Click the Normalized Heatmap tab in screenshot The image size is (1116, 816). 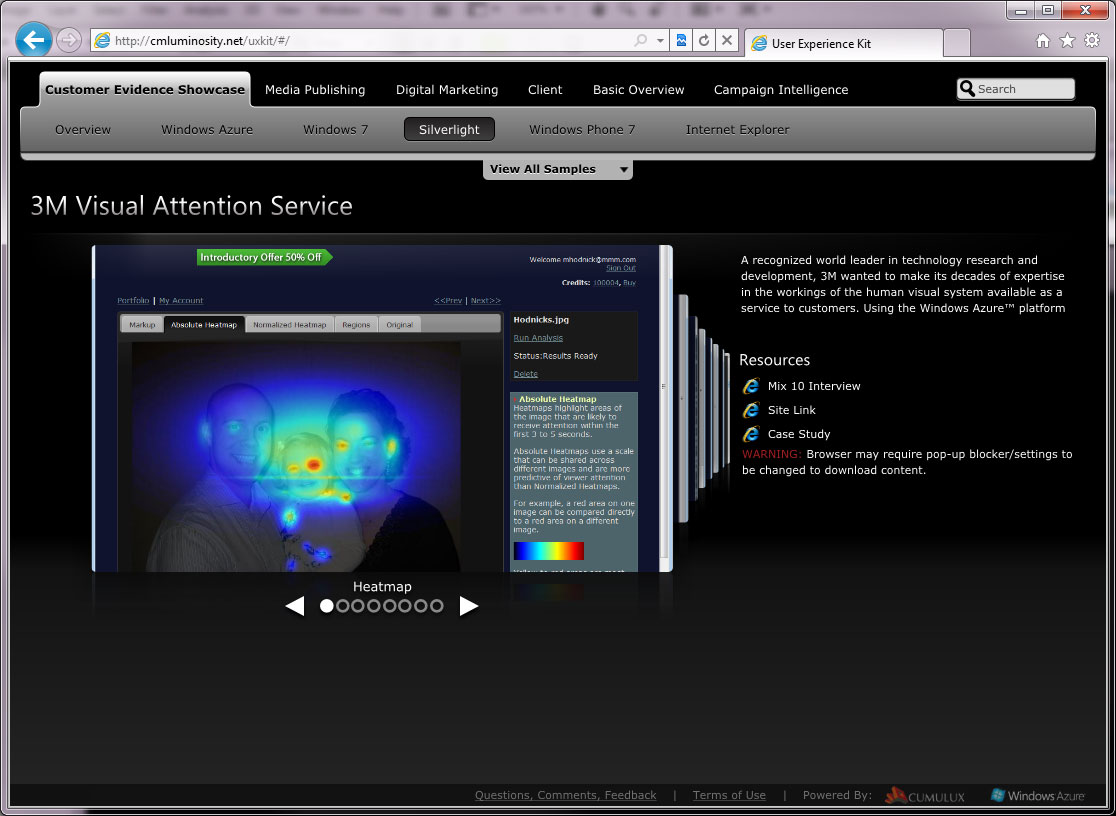tap(290, 325)
